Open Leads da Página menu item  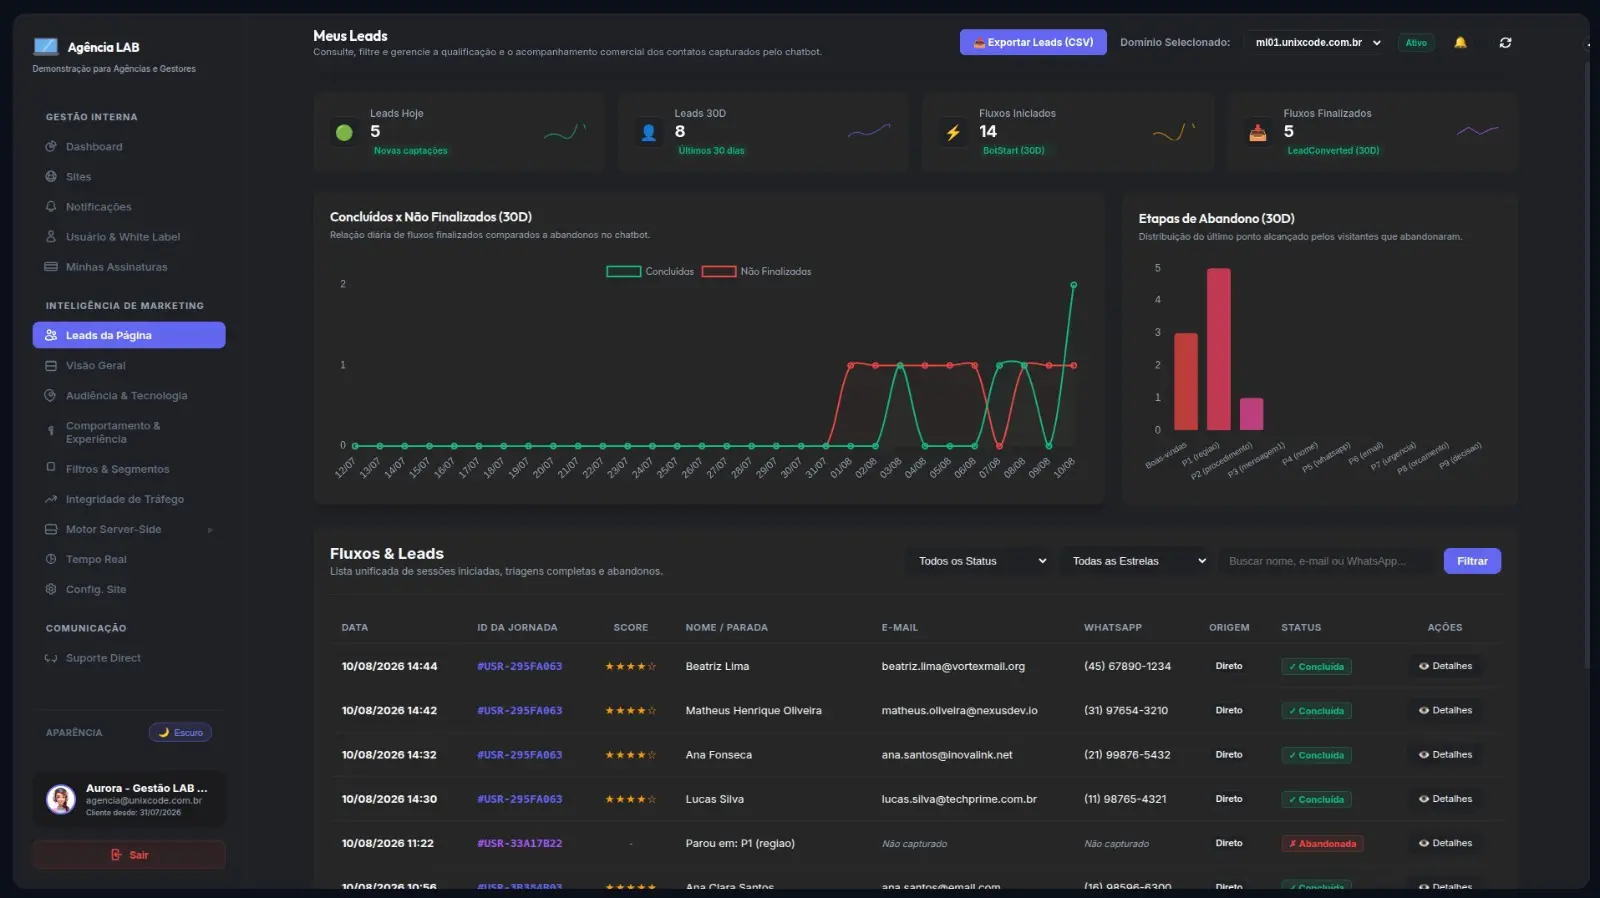tap(129, 335)
